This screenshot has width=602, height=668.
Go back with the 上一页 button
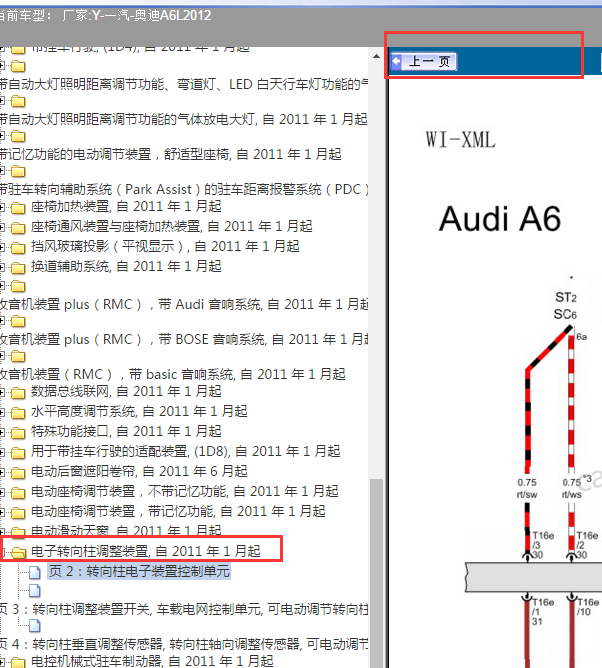[x=423, y=61]
